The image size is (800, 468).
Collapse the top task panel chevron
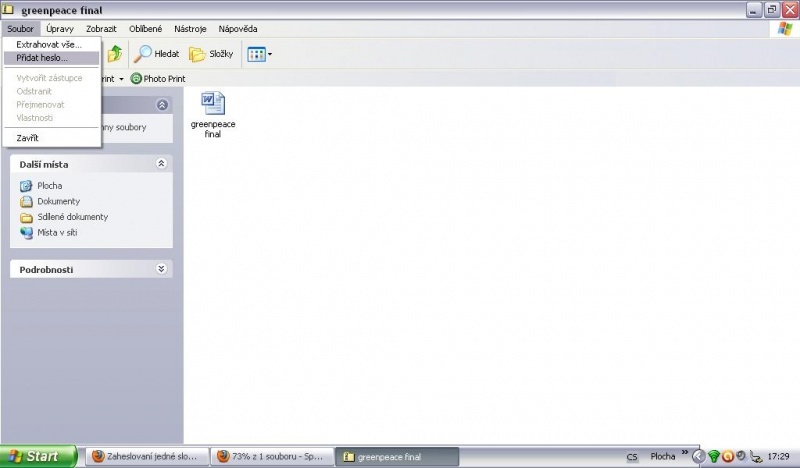tap(161, 105)
